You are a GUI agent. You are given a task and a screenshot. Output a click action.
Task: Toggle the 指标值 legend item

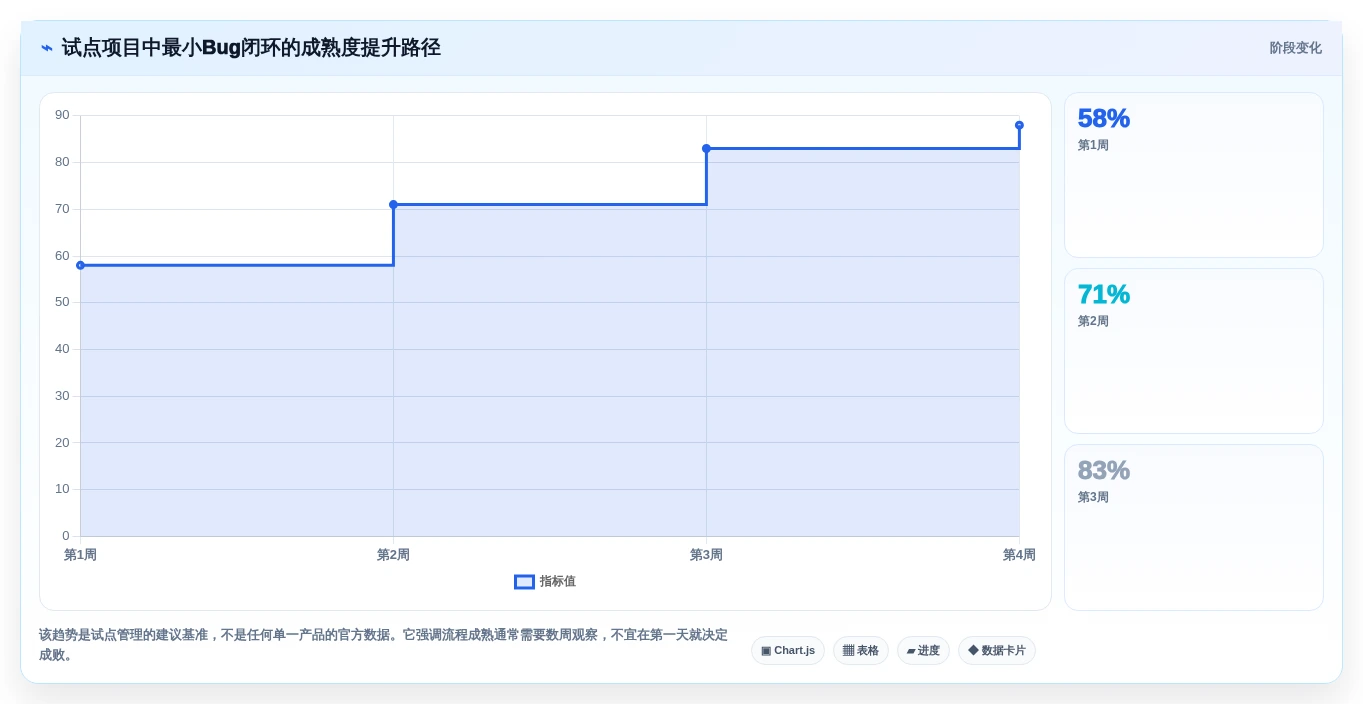click(545, 581)
